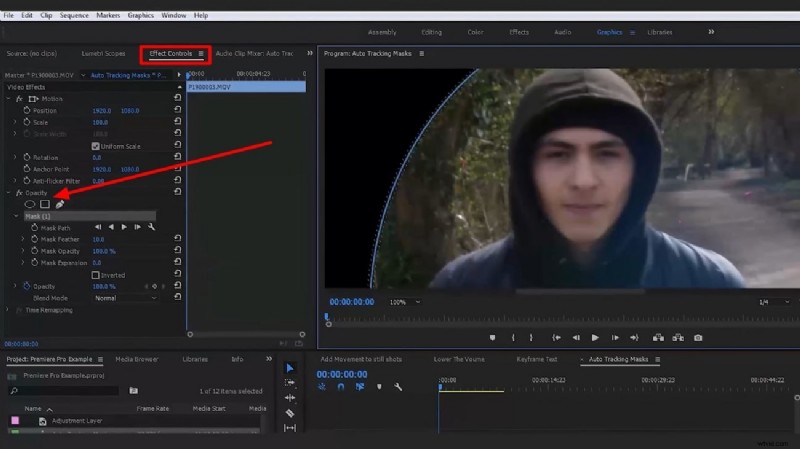Image resolution: width=800 pixels, height=449 pixels.
Task: Open the Blend Mode Normal dropdown
Action: tap(125, 298)
